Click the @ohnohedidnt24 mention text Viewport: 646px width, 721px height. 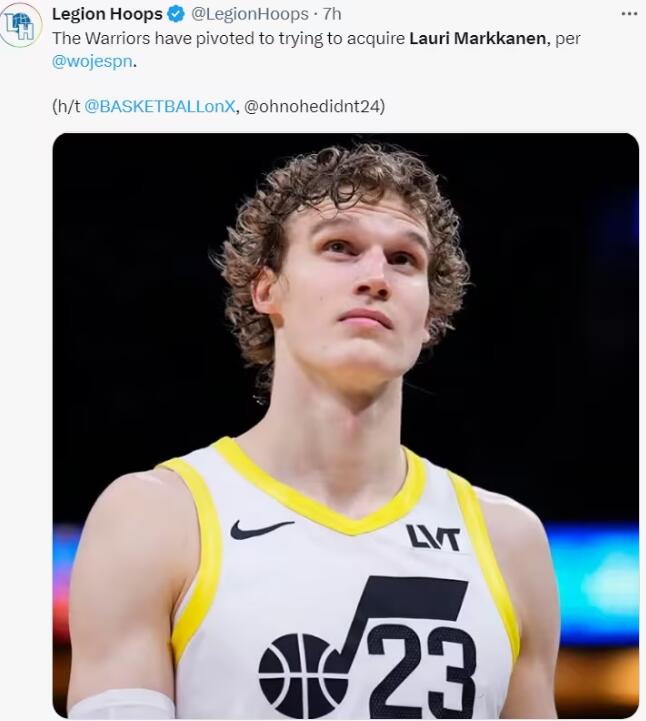[x=315, y=106]
